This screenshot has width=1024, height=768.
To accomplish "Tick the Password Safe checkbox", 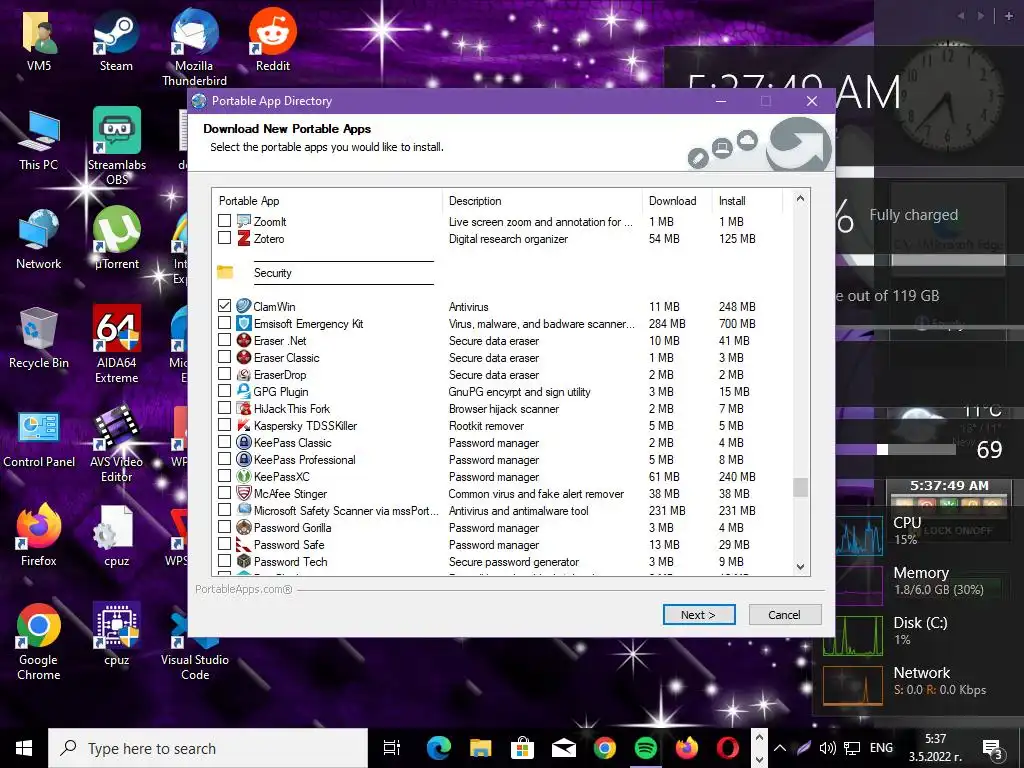I will click(x=225, y=543).
